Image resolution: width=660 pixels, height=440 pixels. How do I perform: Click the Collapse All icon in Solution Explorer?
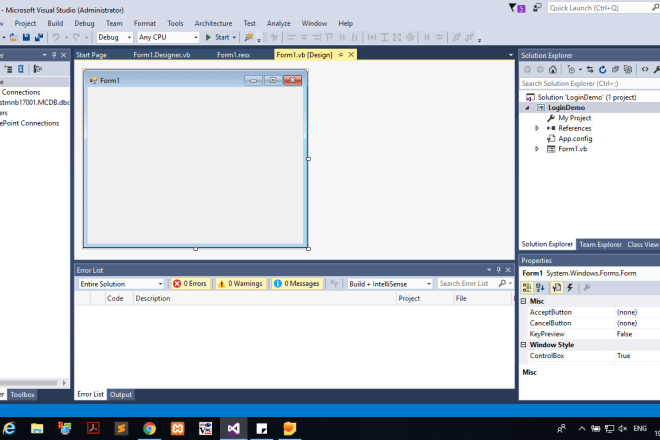click(615, 69)
